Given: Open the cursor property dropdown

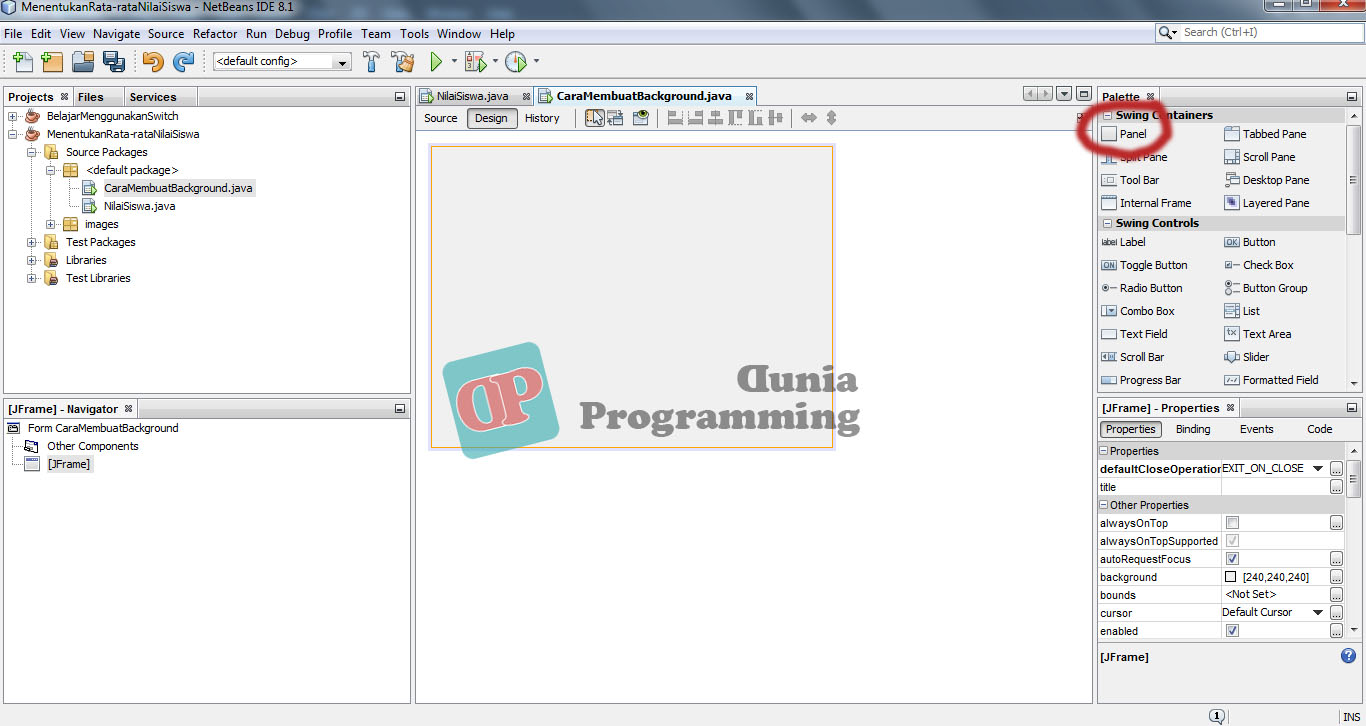Looking at the screenshot, I should [1317, 612].
